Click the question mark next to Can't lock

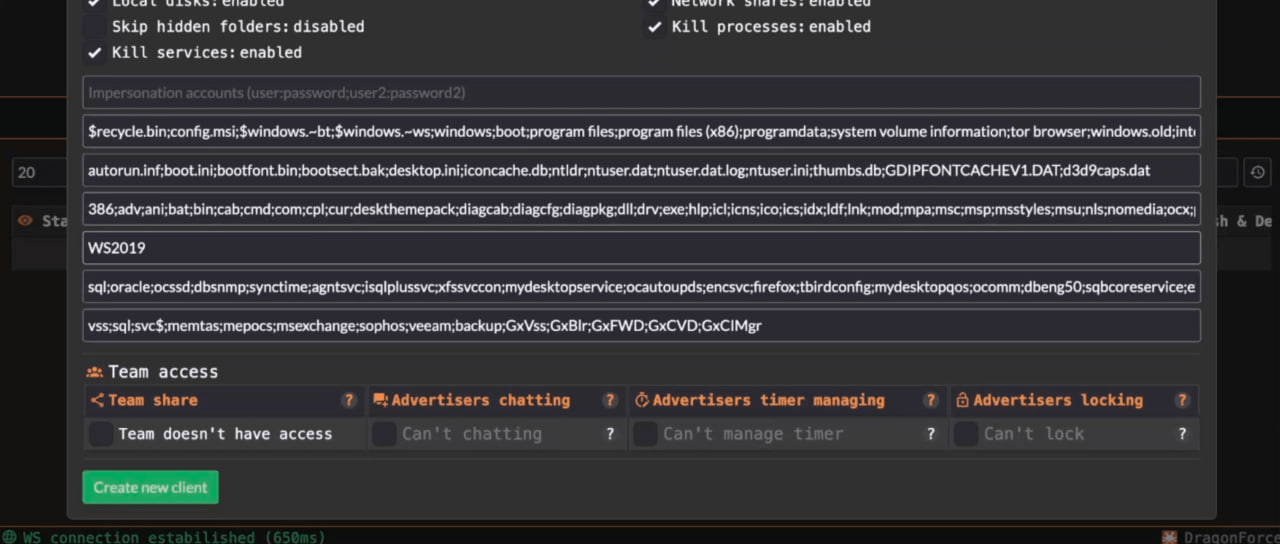click(x=1182, y=434)
